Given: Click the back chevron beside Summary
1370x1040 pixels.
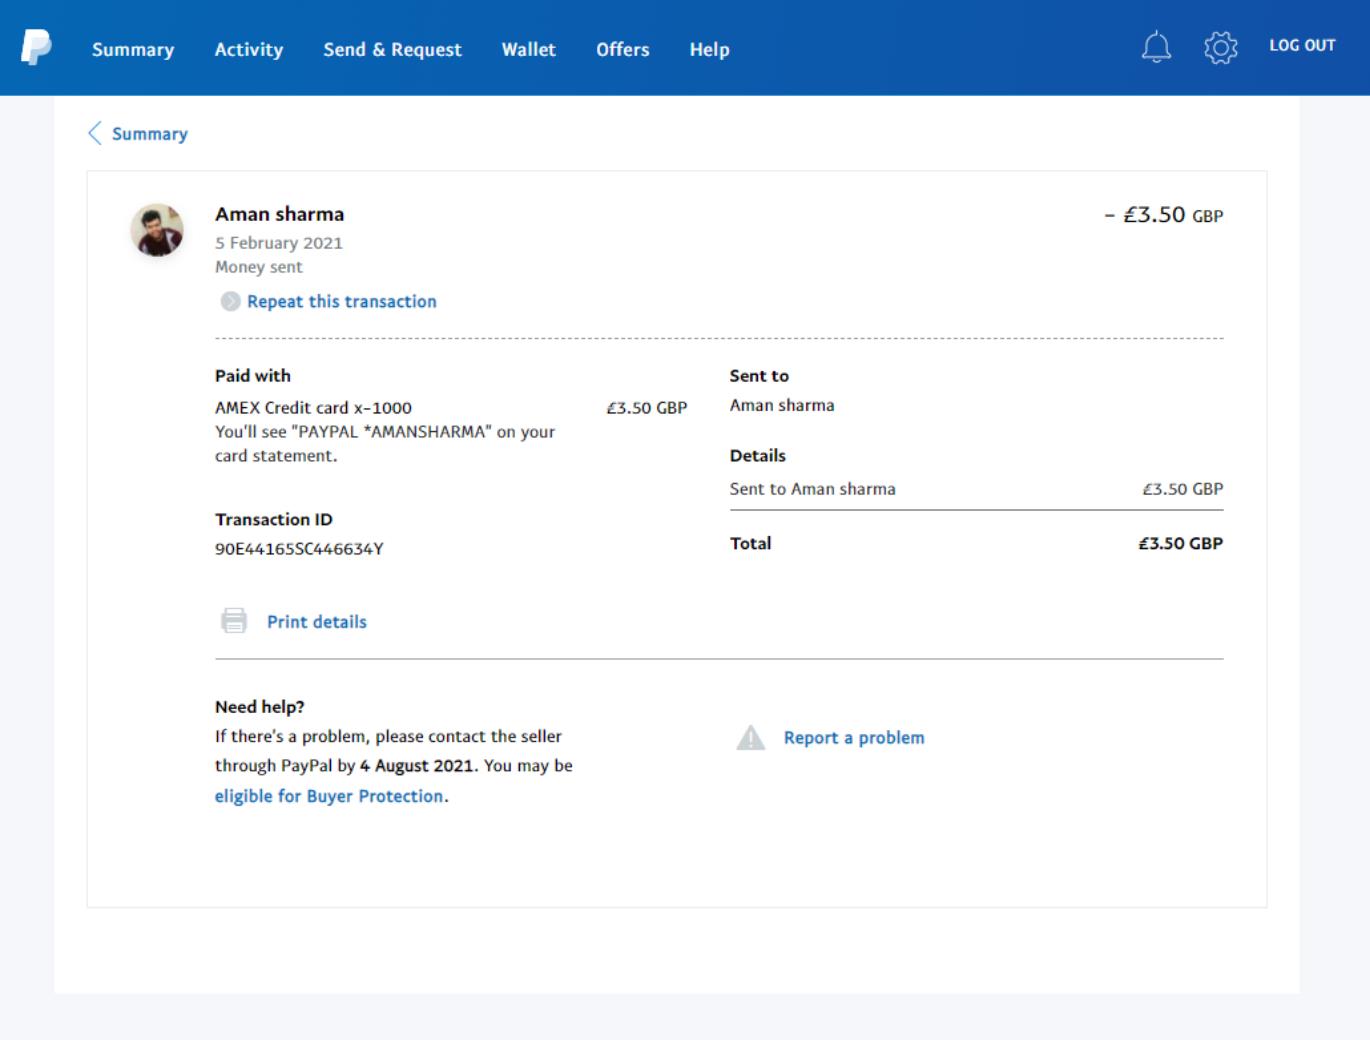Looking at the screenshot, I should (x=95, y=134).
